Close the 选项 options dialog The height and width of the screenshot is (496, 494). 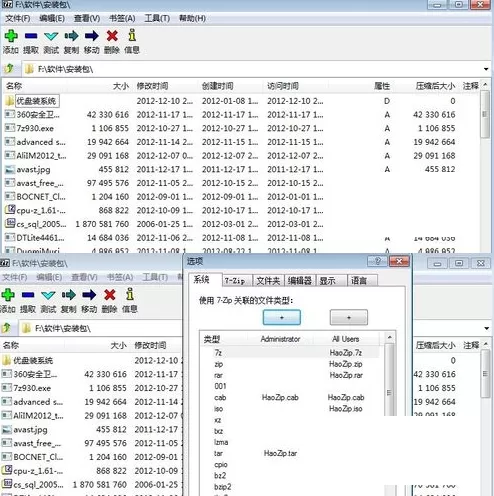[x=399, y=261]
